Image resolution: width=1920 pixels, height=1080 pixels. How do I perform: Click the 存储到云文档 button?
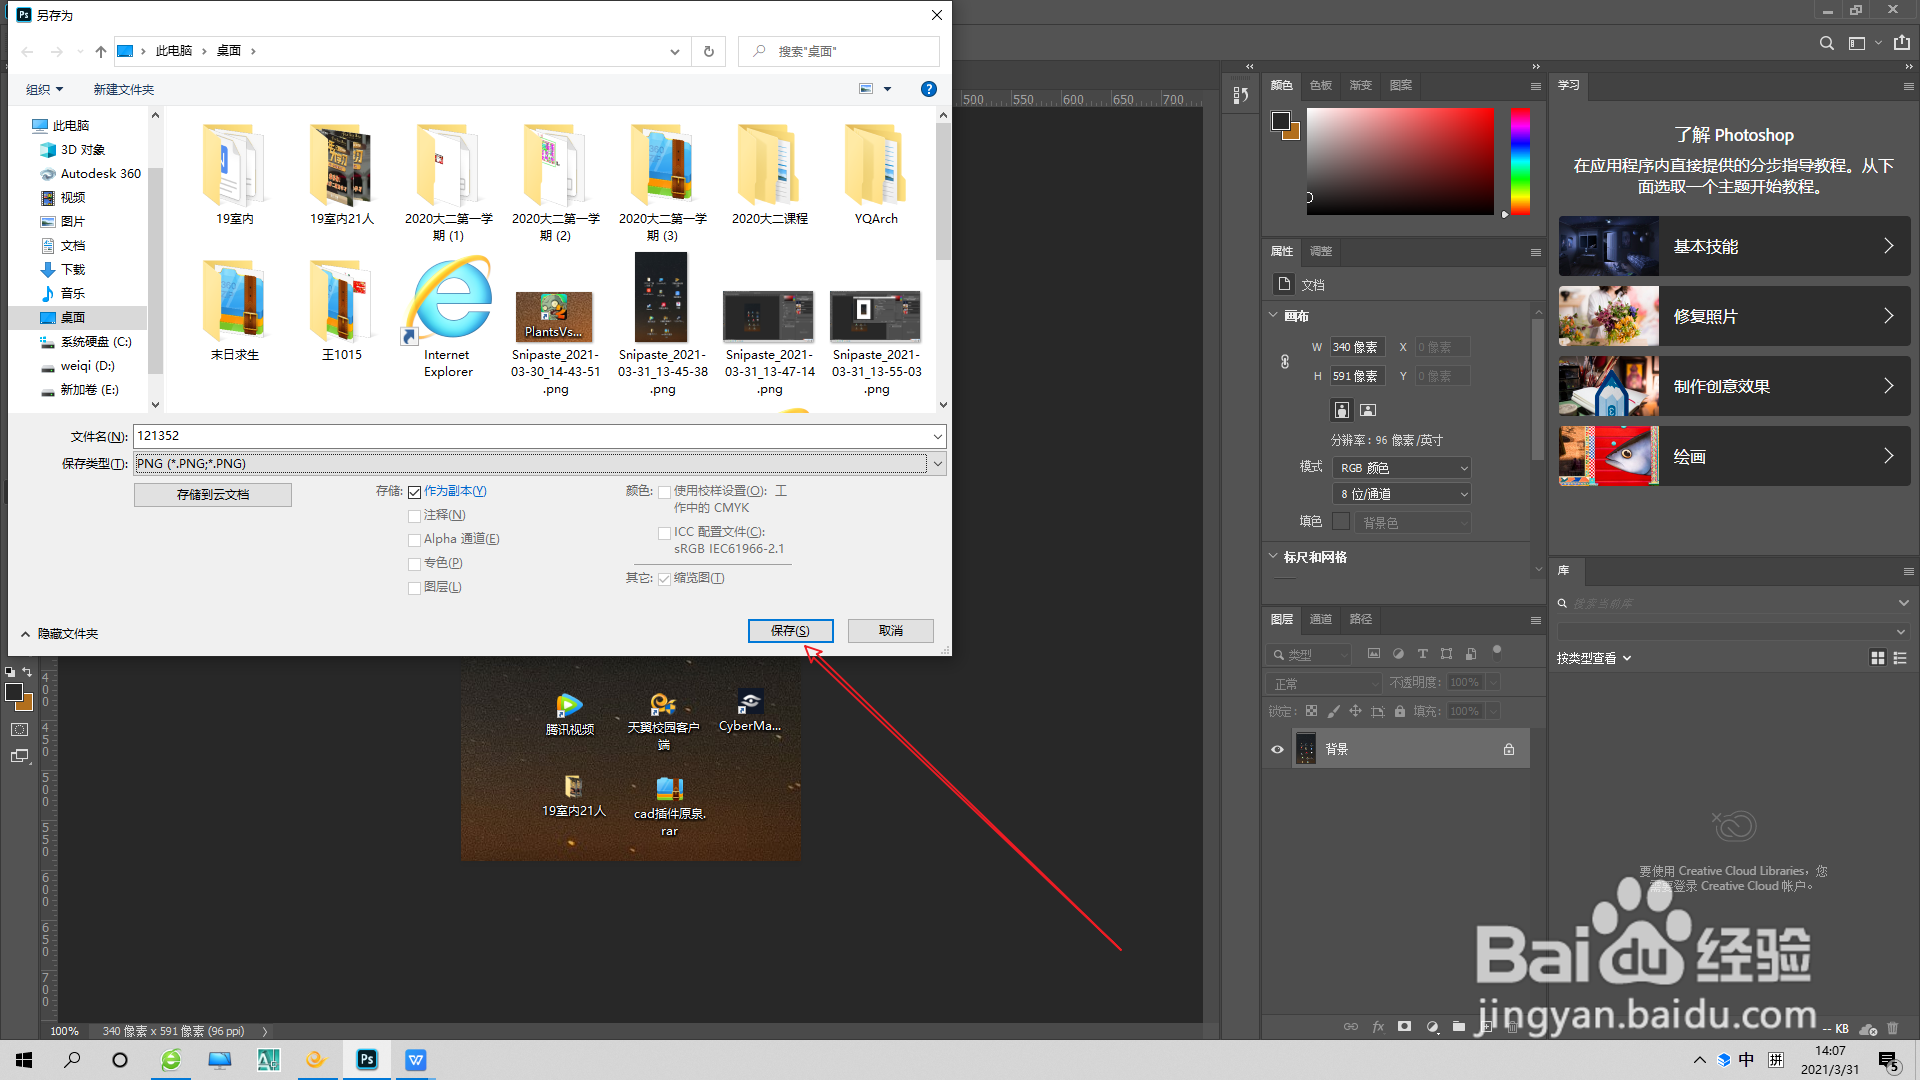[213, 495]
